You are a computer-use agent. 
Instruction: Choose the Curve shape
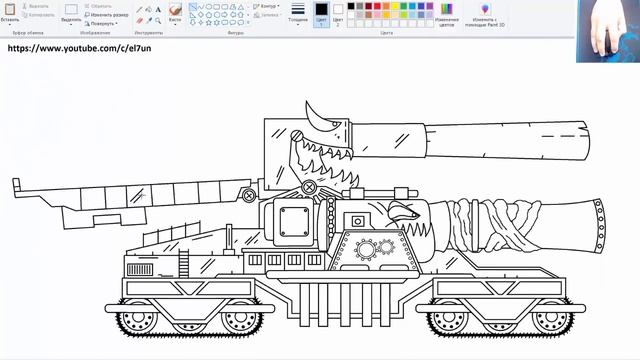click(x=201, y=7)
